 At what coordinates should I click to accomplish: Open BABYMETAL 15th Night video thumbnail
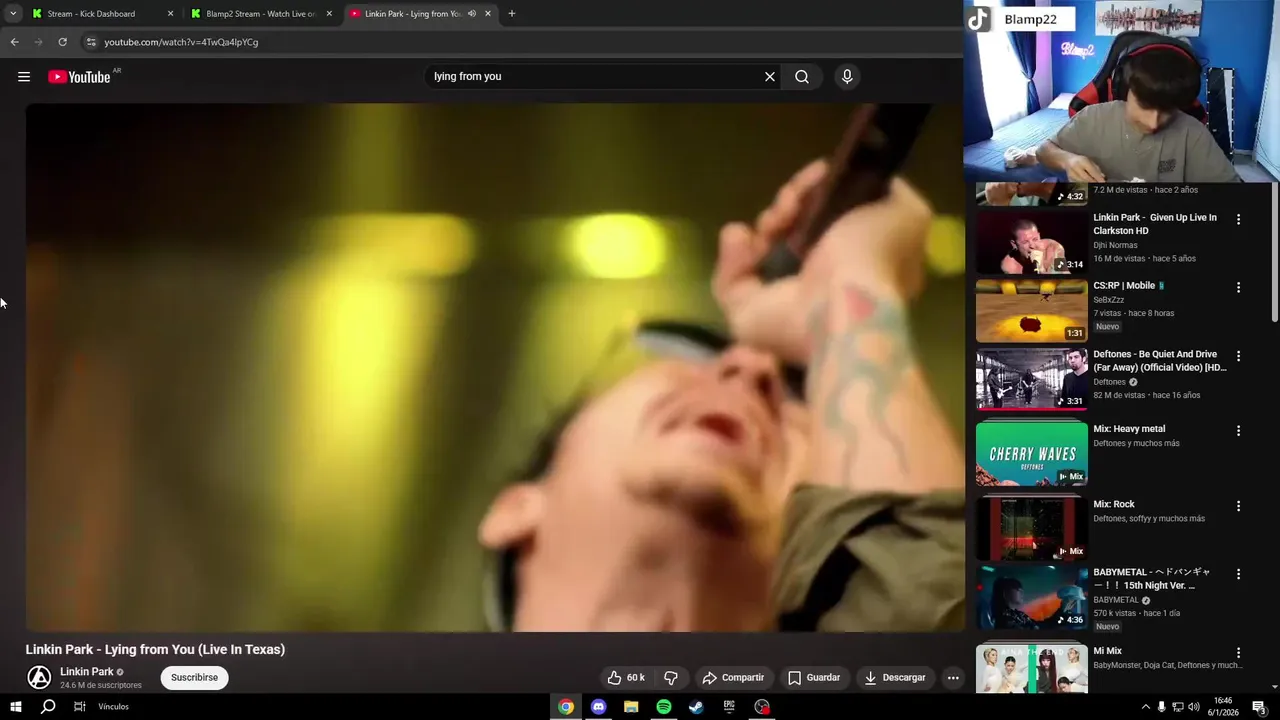(1032, 597)
